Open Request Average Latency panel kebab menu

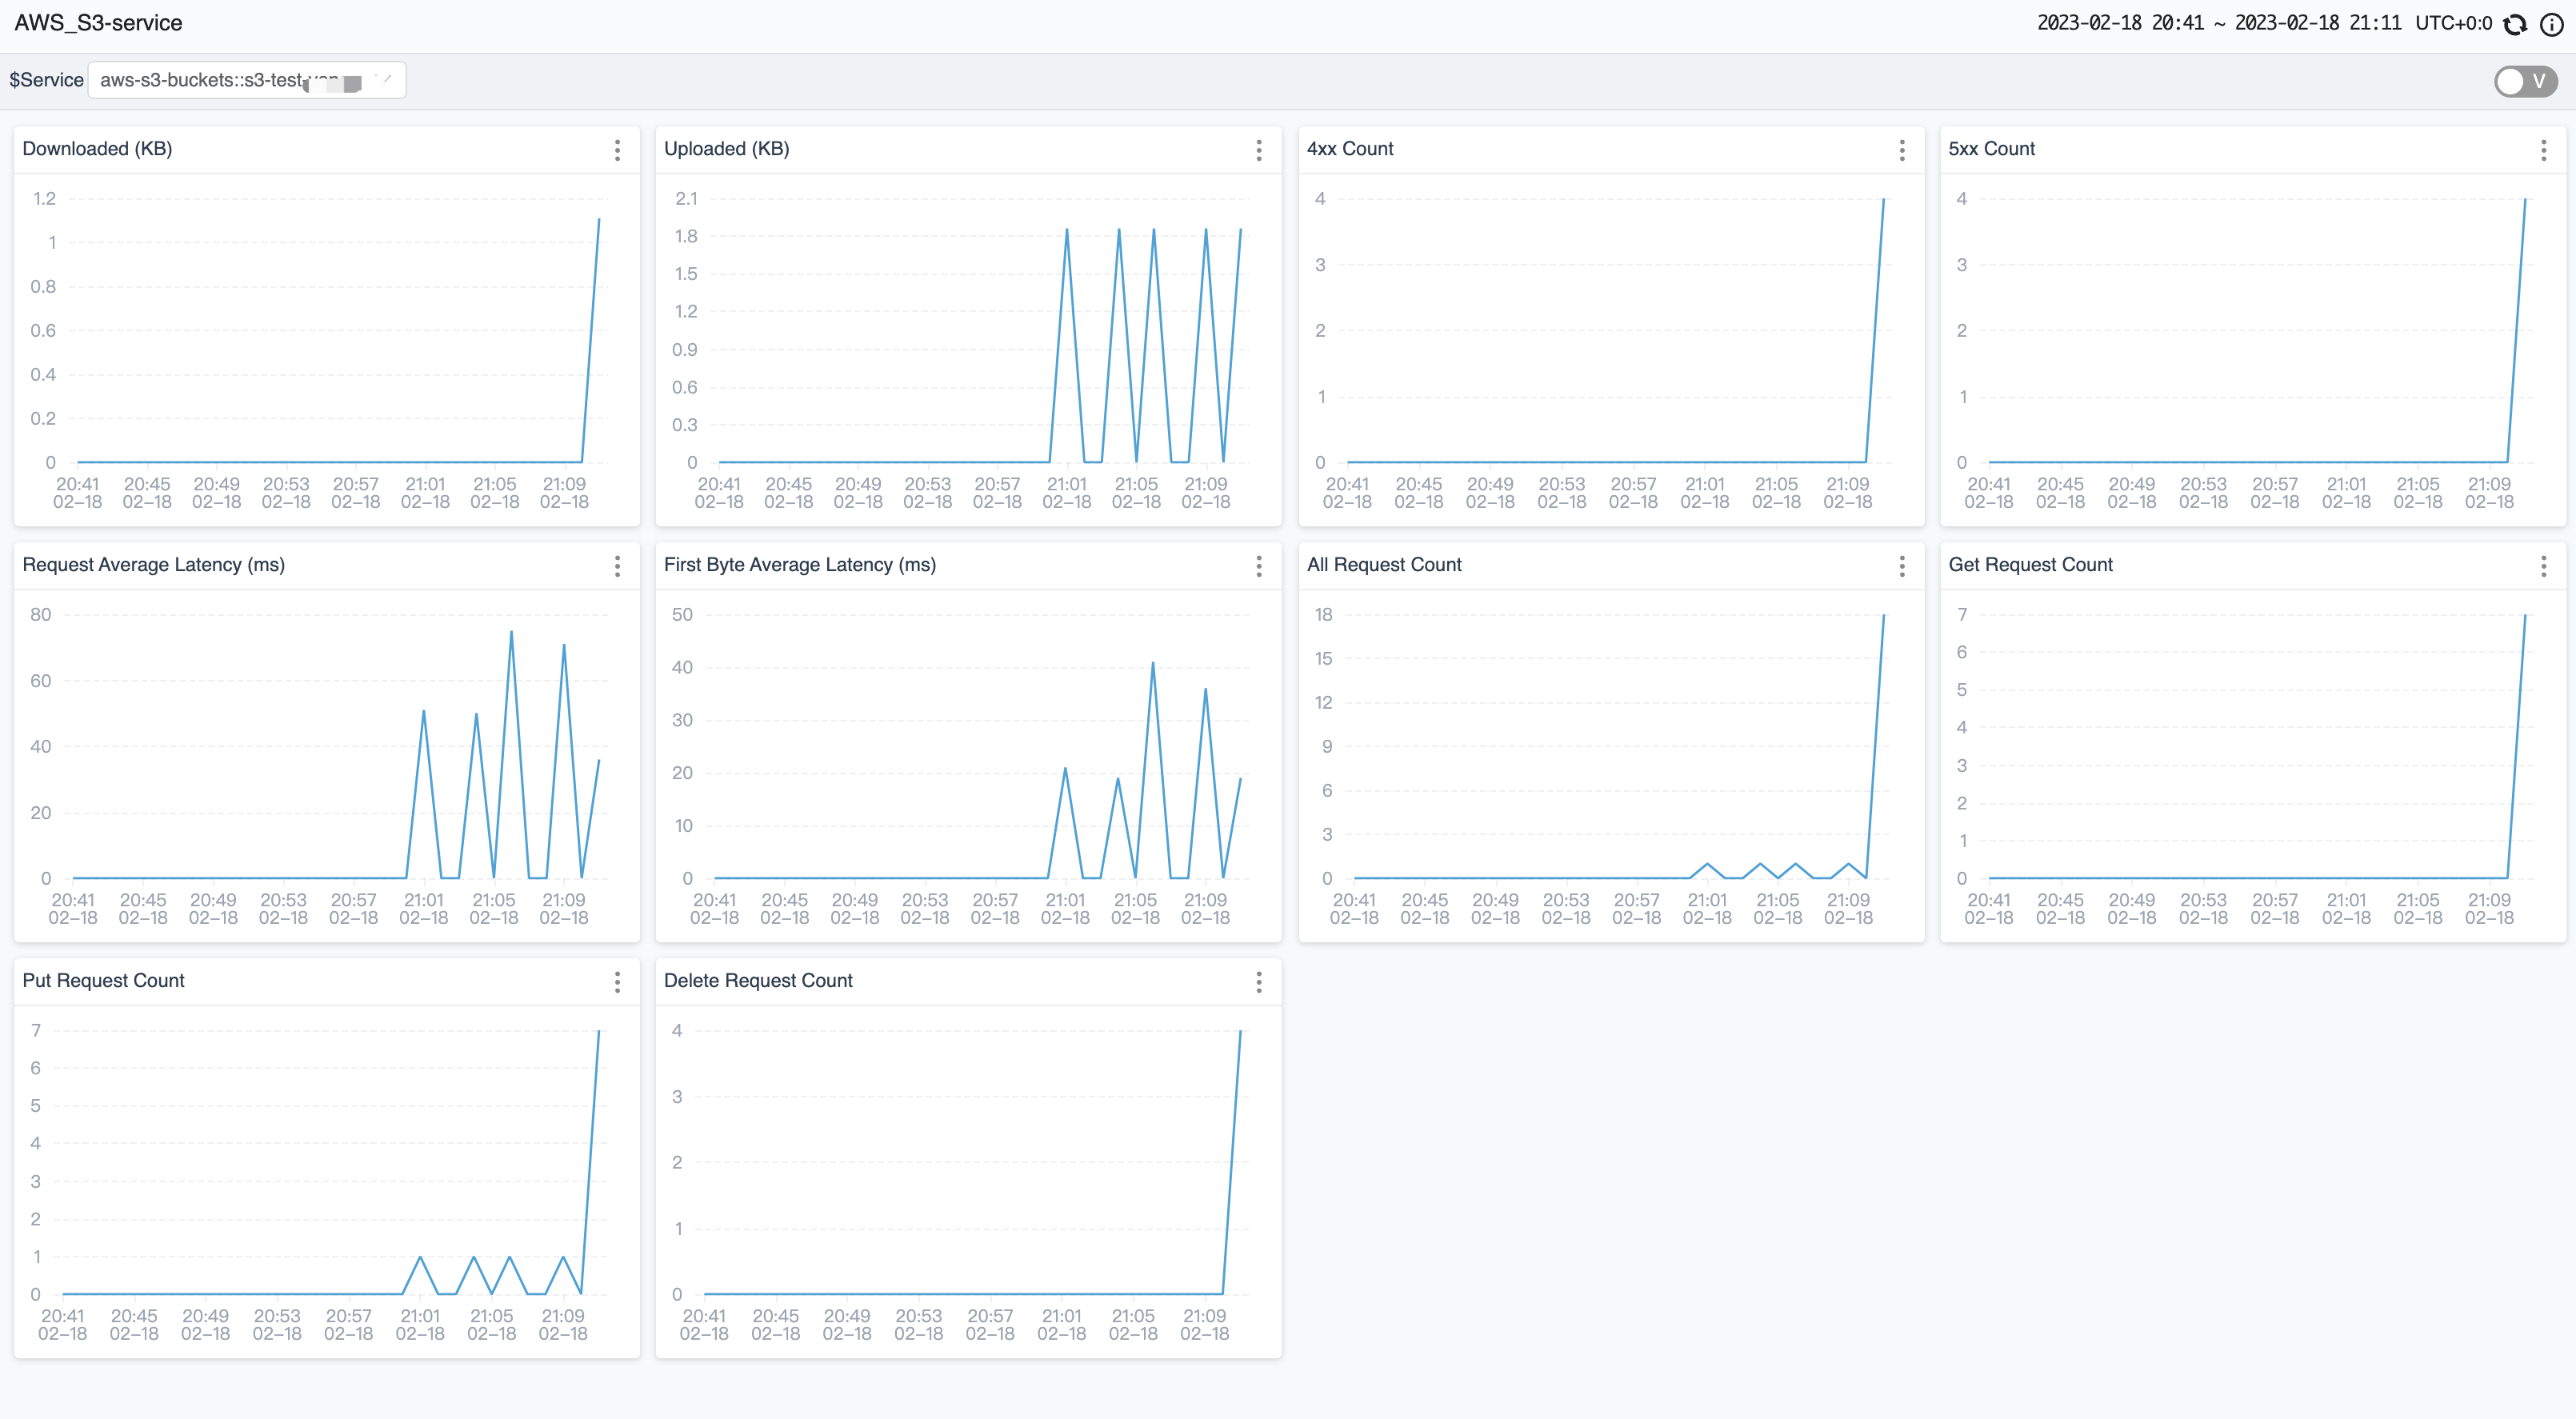[617, 566]
